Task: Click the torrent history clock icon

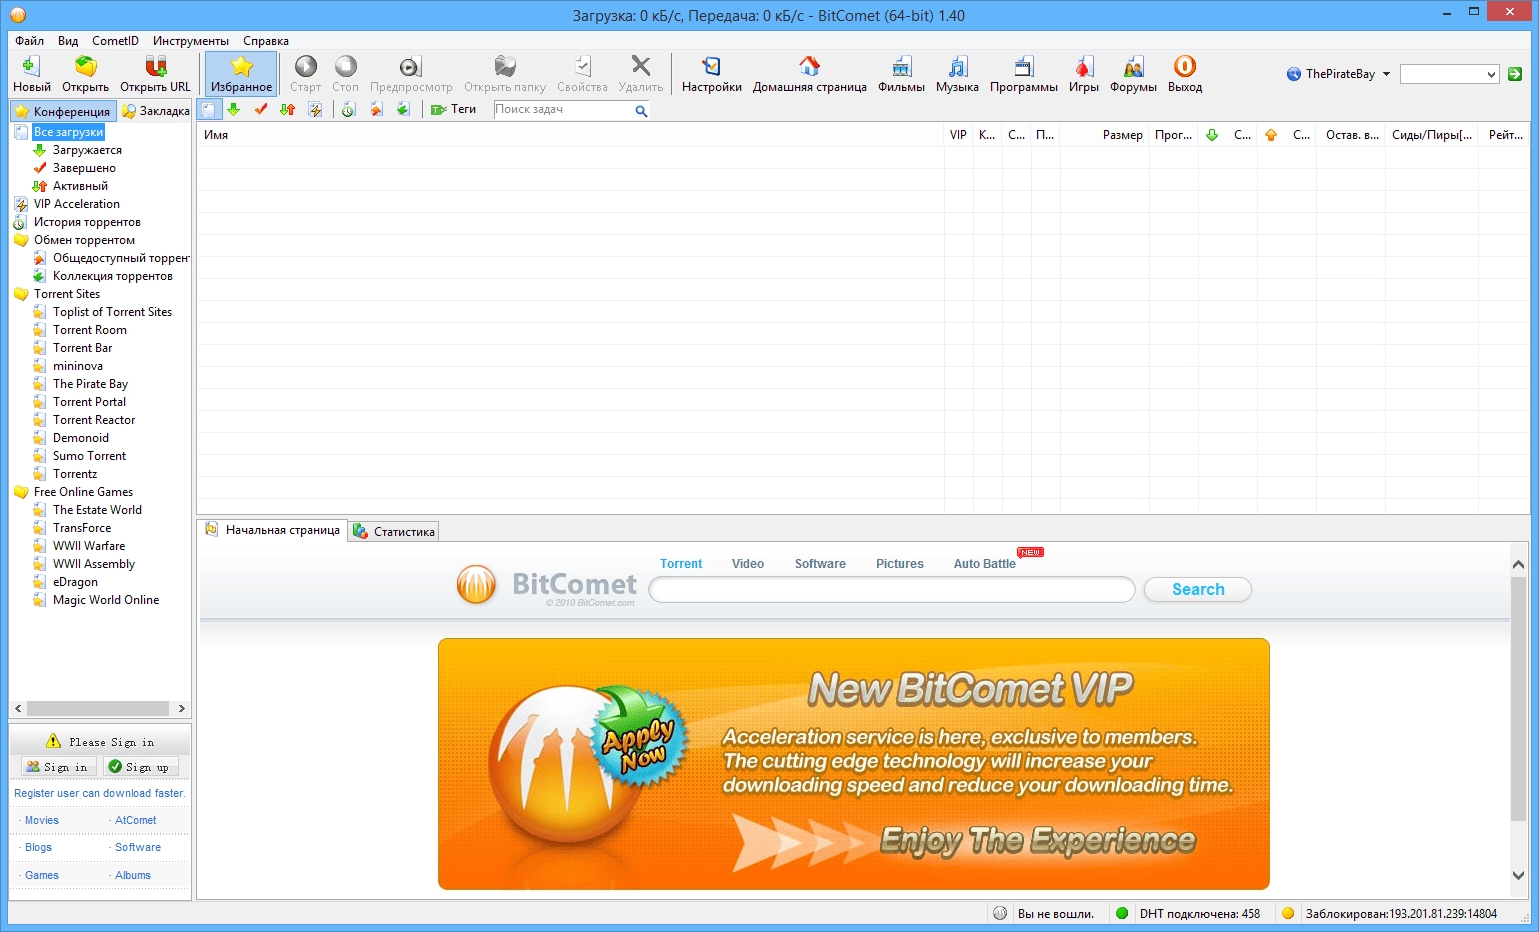Action: click(348, 109)
